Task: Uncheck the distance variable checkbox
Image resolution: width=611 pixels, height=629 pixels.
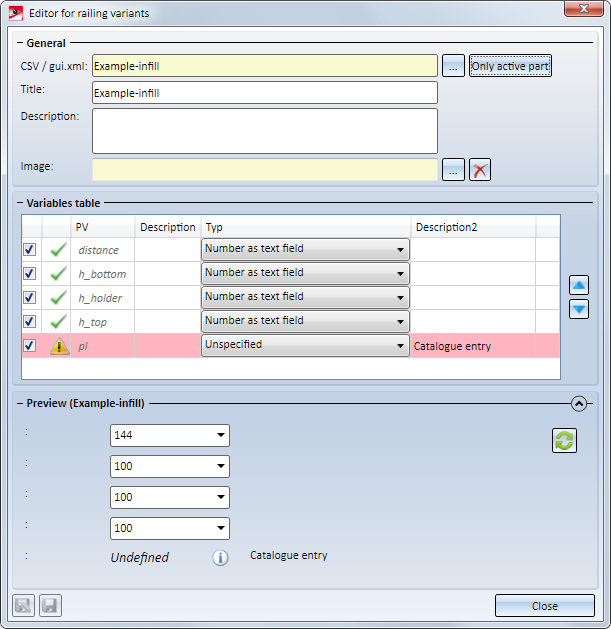Action: pyautogui.click(x=30, y=250)
